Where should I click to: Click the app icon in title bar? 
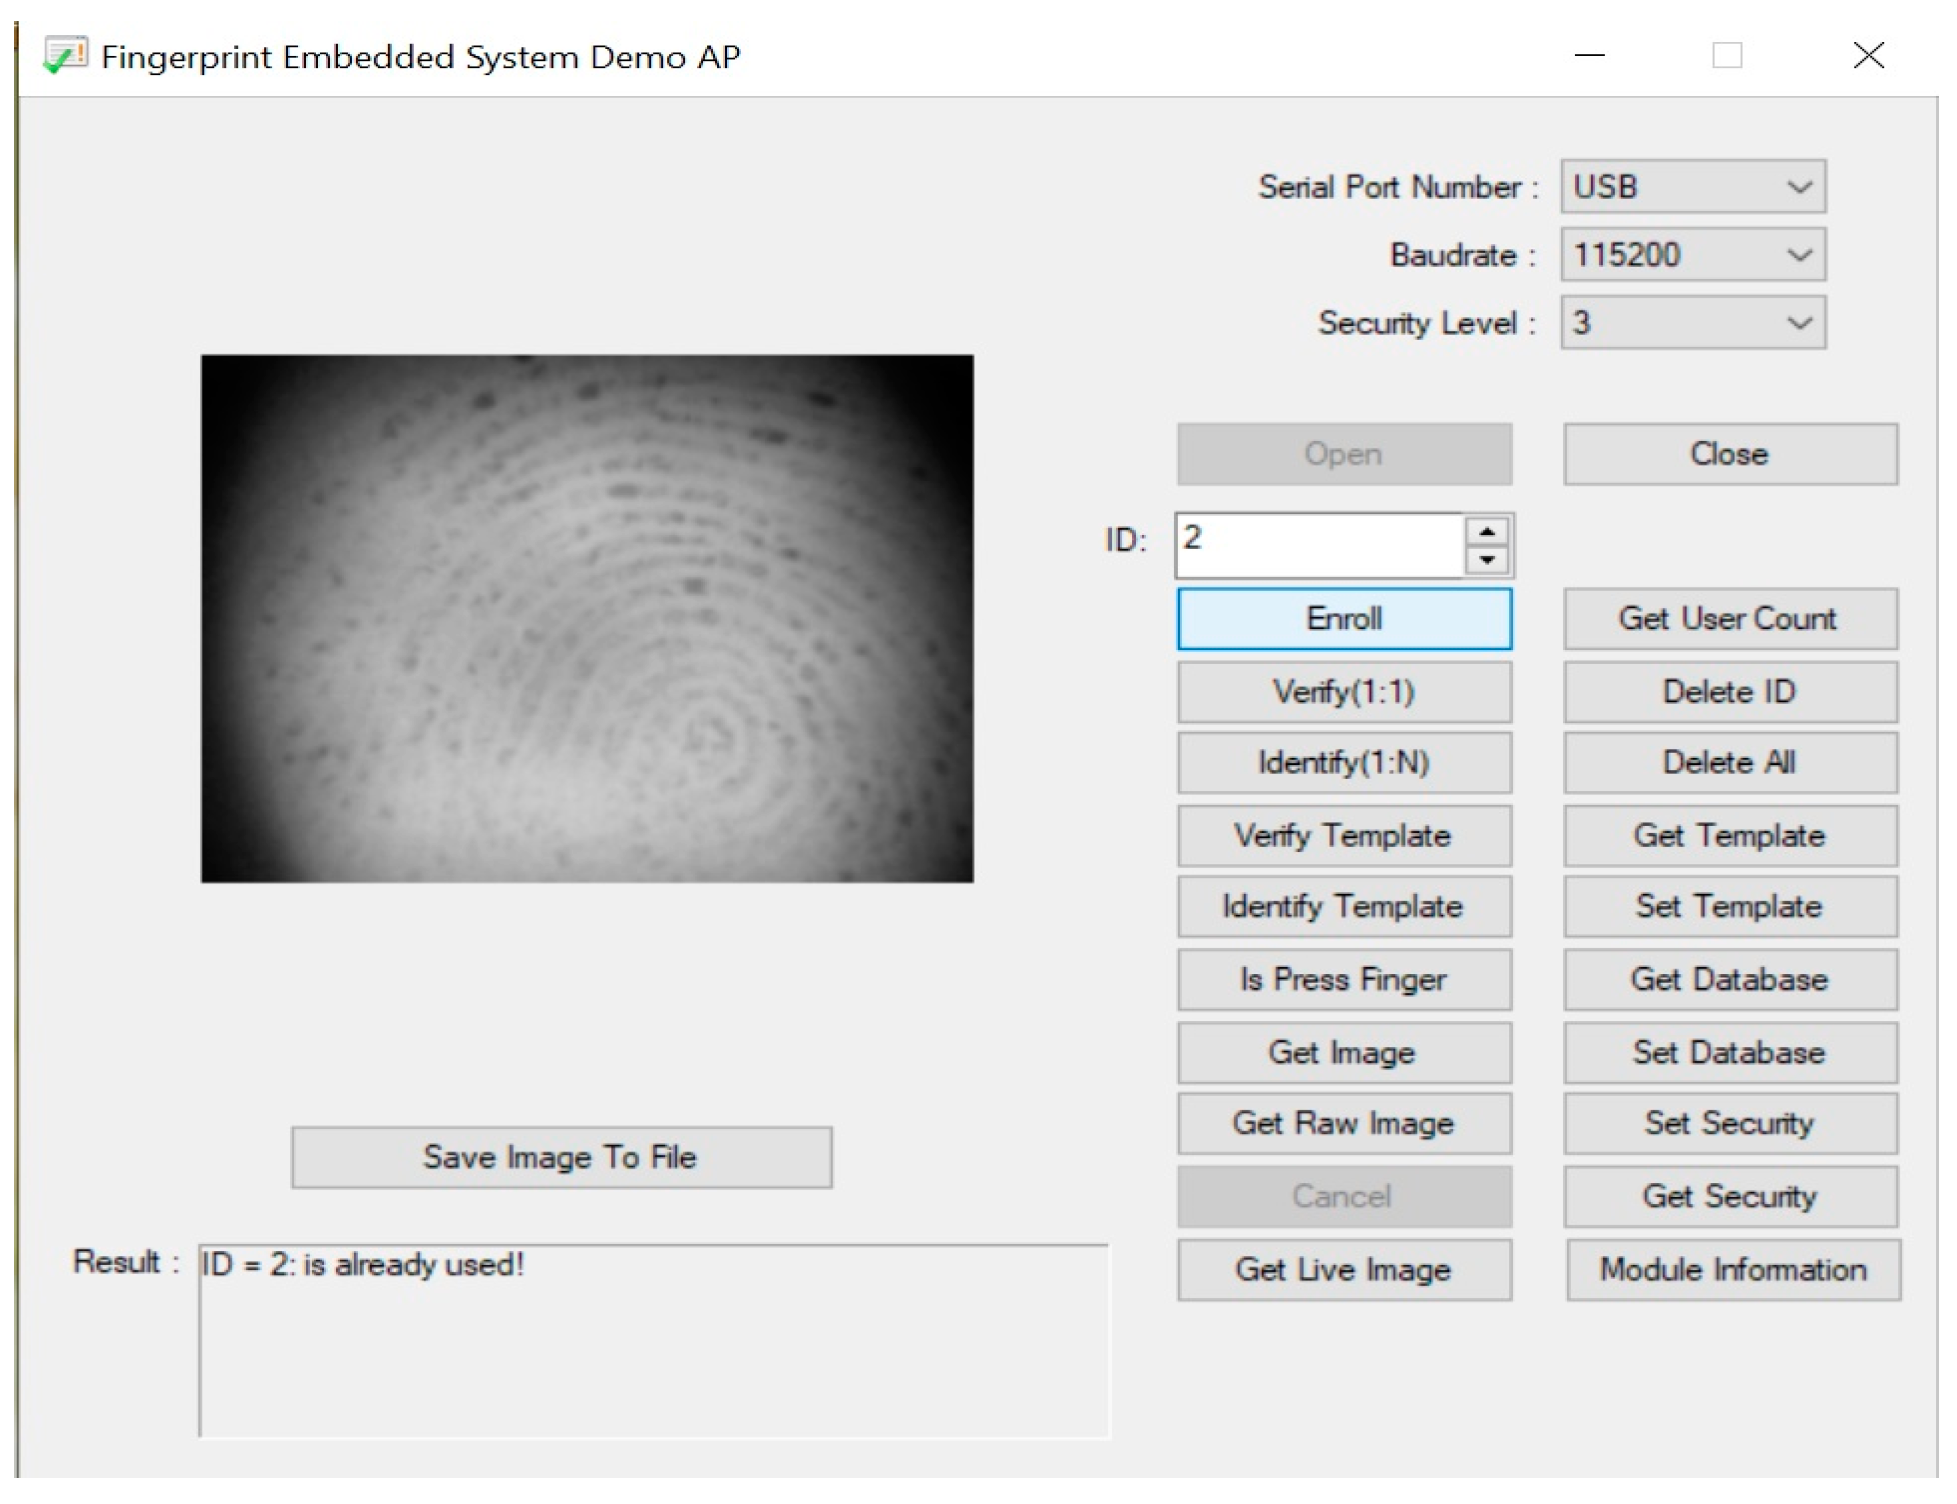pos(65,56)
